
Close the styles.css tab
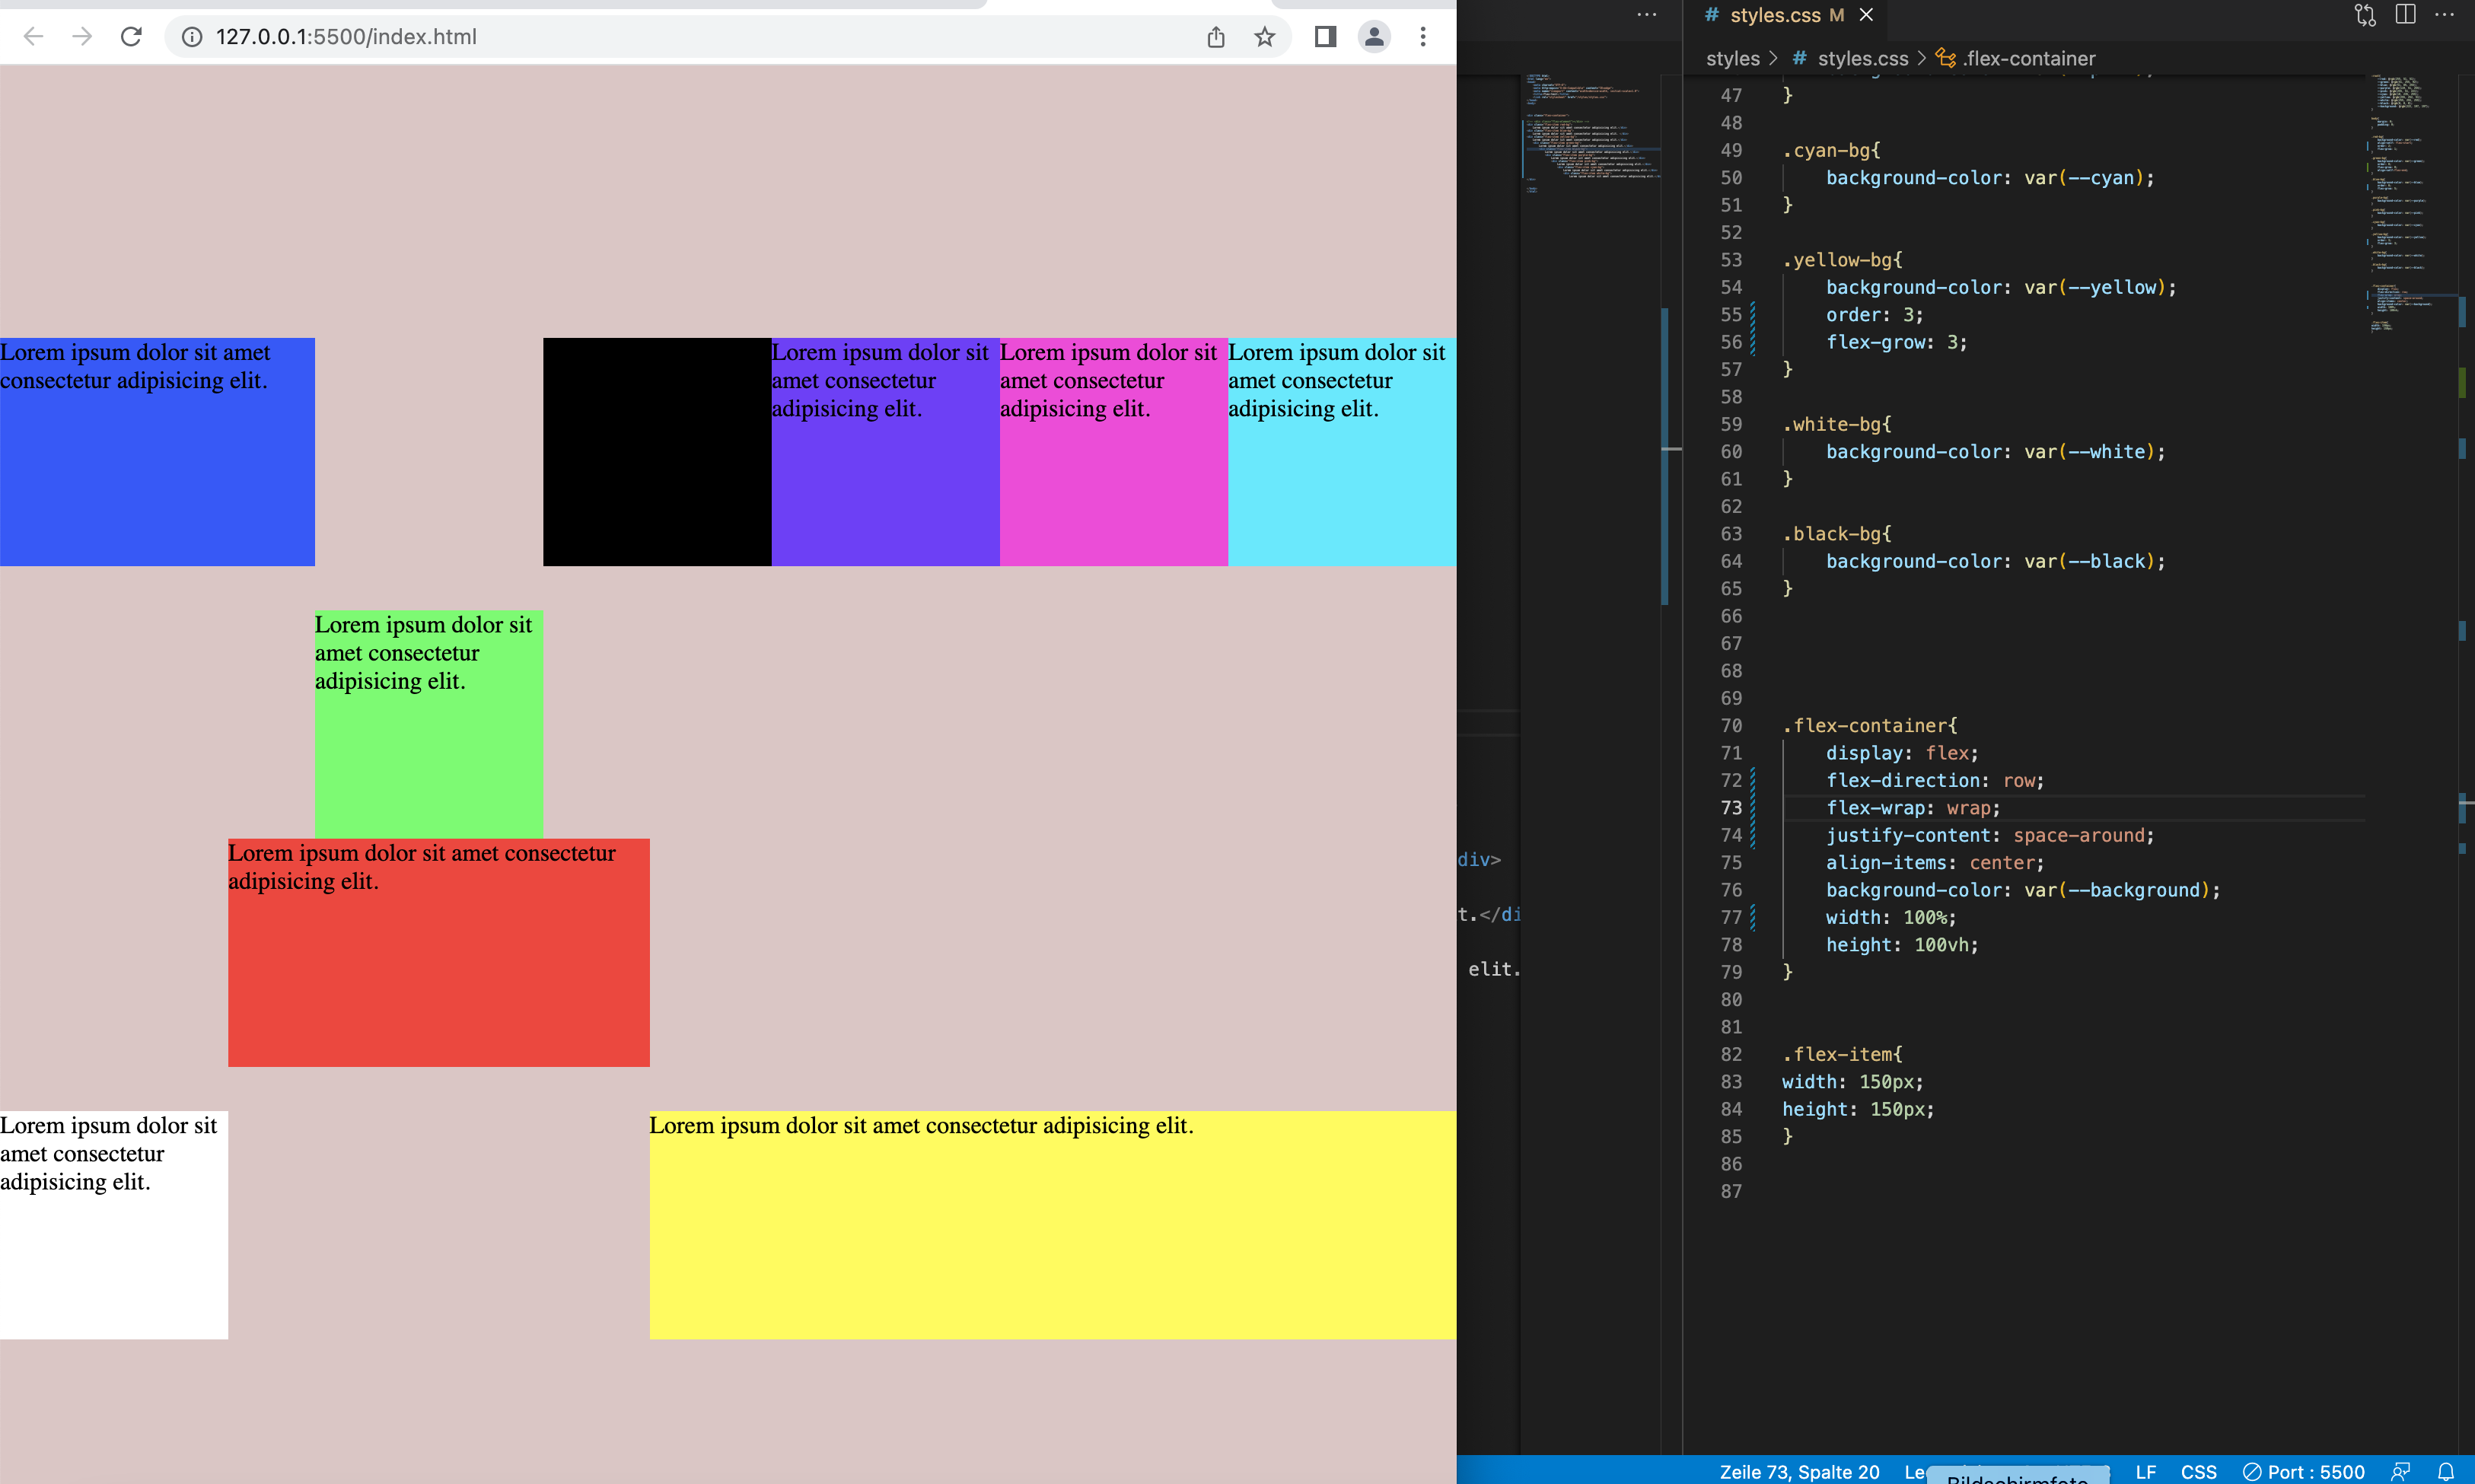(x=1866, y=15)
